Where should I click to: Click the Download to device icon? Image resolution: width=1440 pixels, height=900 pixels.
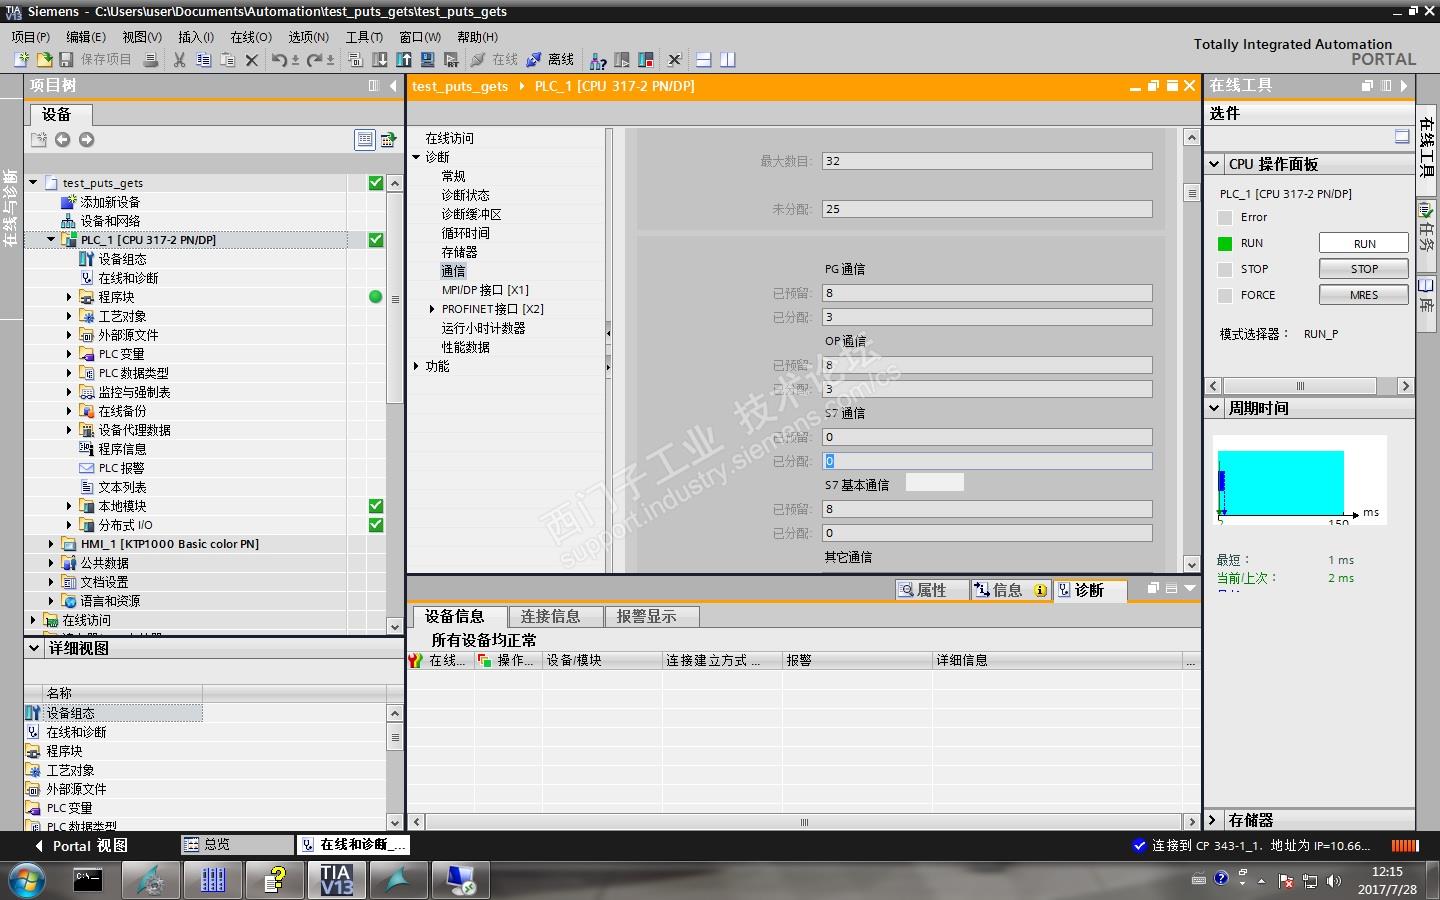coord(380,60)
